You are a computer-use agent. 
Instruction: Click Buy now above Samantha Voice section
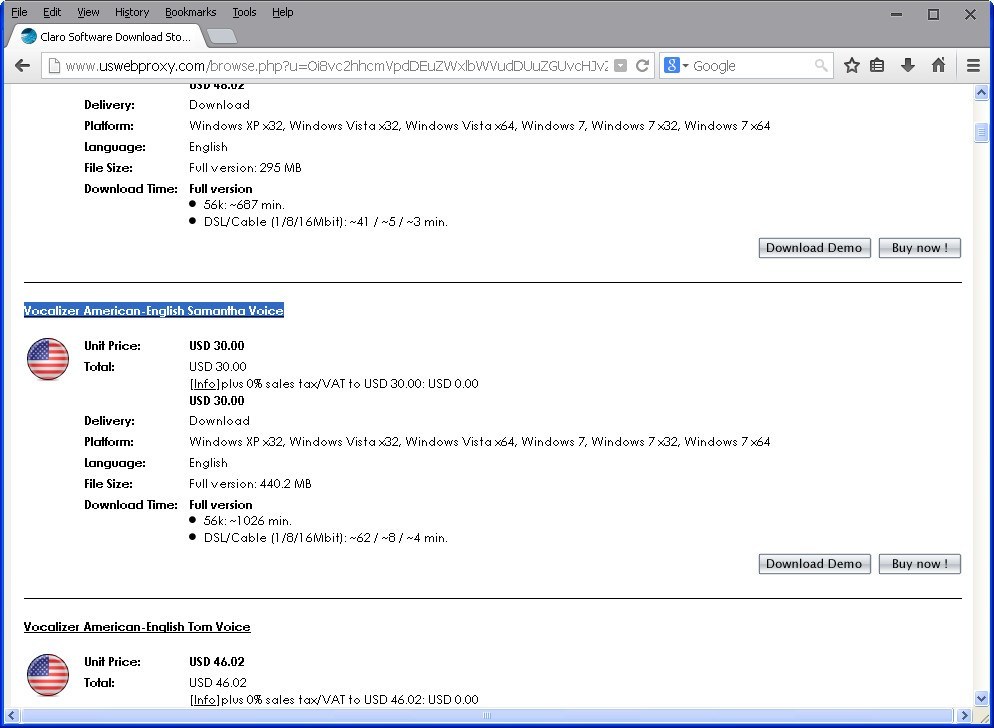(x=919, y=248)
